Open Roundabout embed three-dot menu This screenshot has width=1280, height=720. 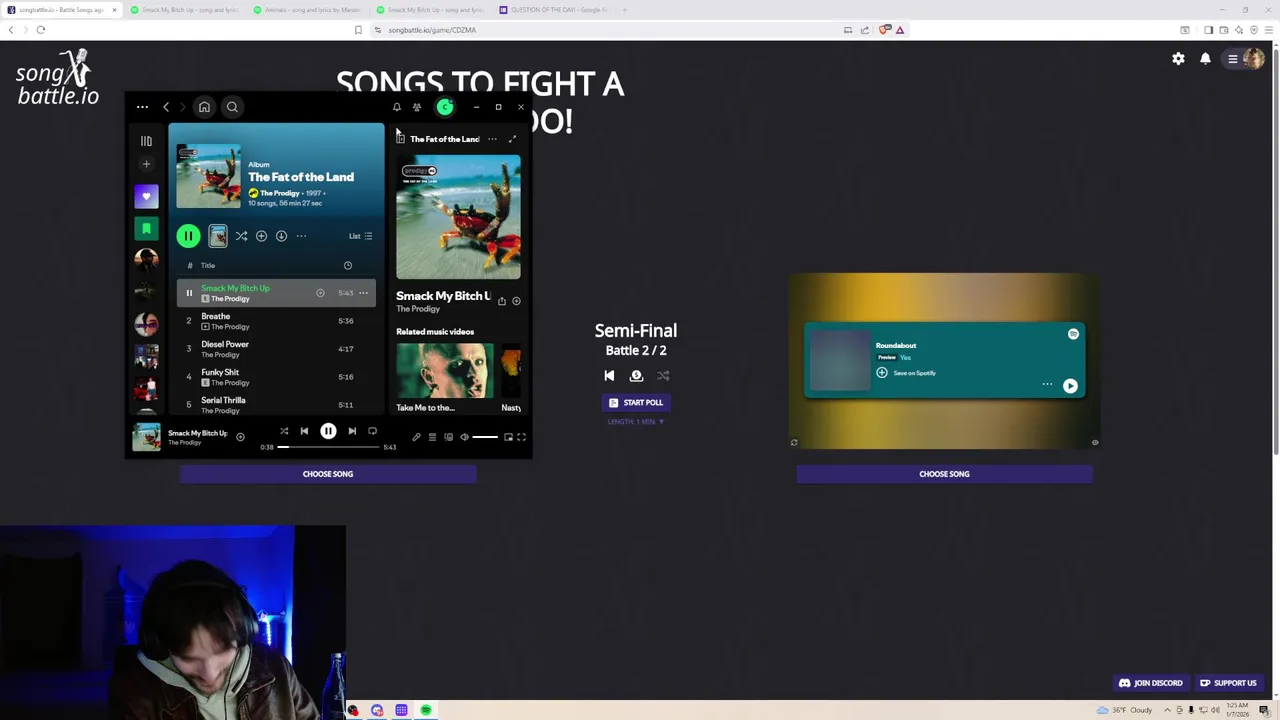(x=1047, y=385)
